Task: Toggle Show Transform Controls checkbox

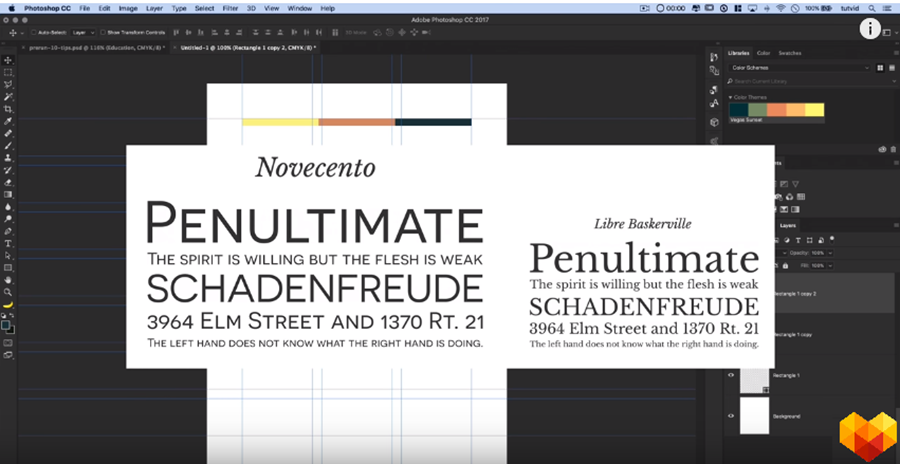Action: coord(103,32)
